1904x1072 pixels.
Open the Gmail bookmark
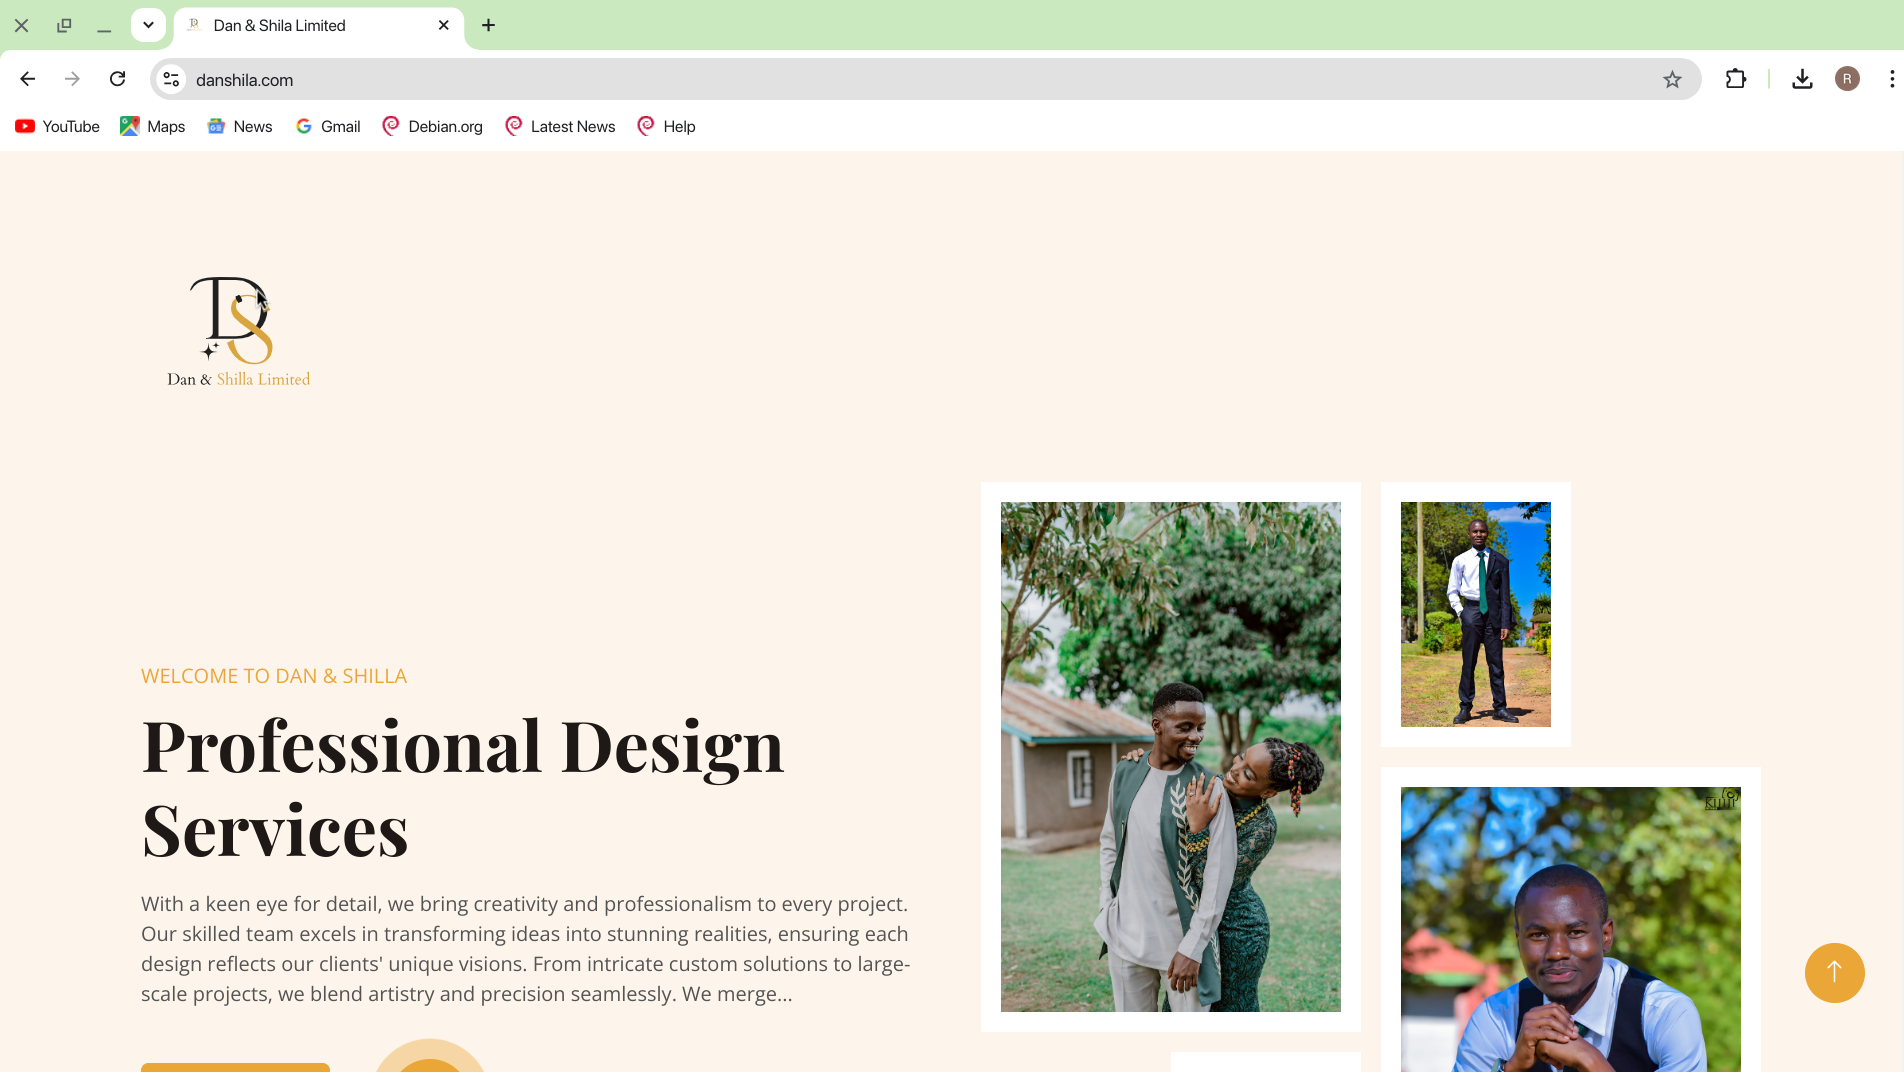point(328,126)
